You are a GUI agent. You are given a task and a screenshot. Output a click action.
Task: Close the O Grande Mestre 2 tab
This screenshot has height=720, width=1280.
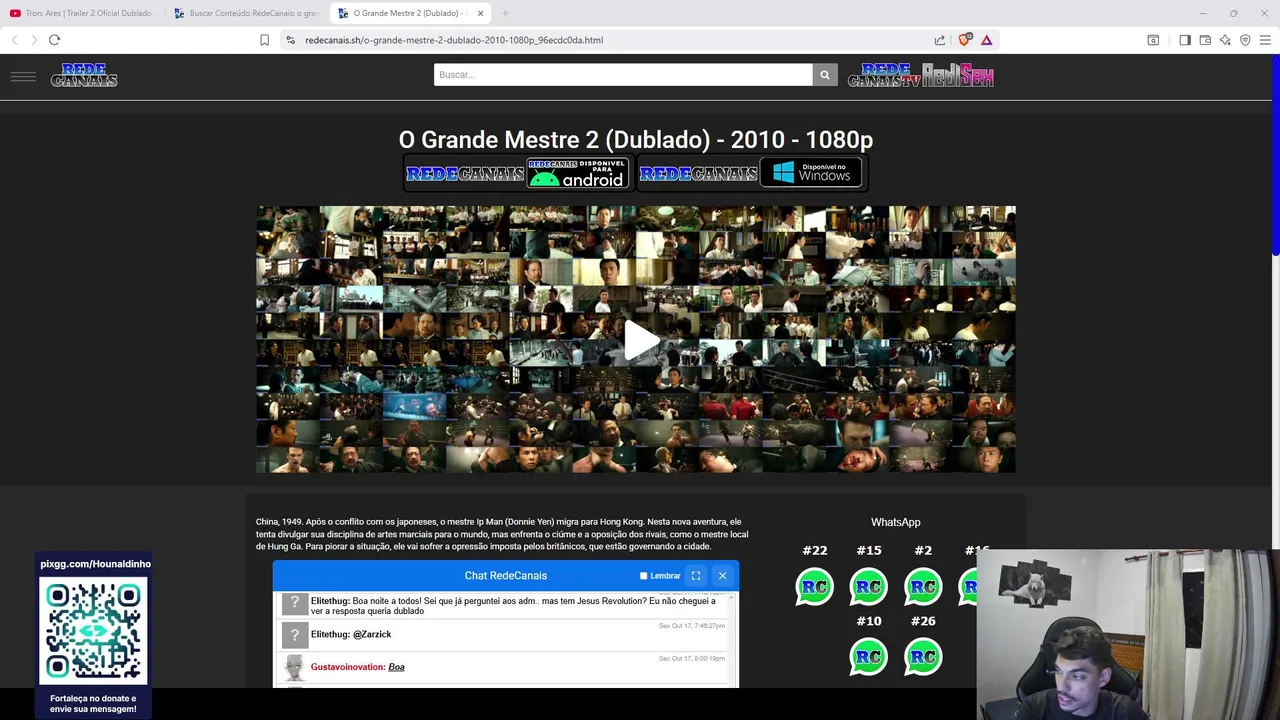[x=481, y=13]
